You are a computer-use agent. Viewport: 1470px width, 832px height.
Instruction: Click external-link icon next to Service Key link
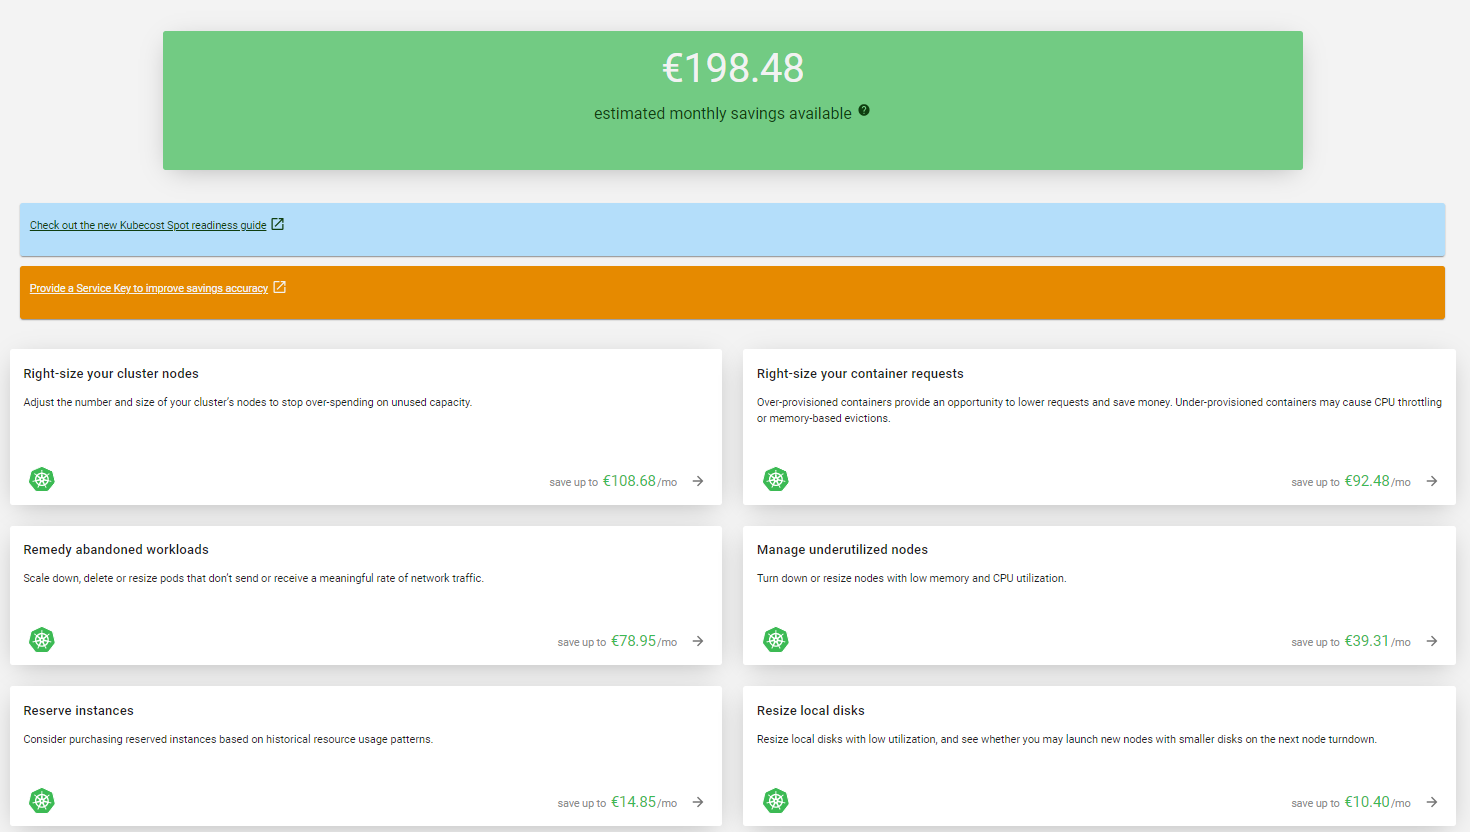click(280, 287)
